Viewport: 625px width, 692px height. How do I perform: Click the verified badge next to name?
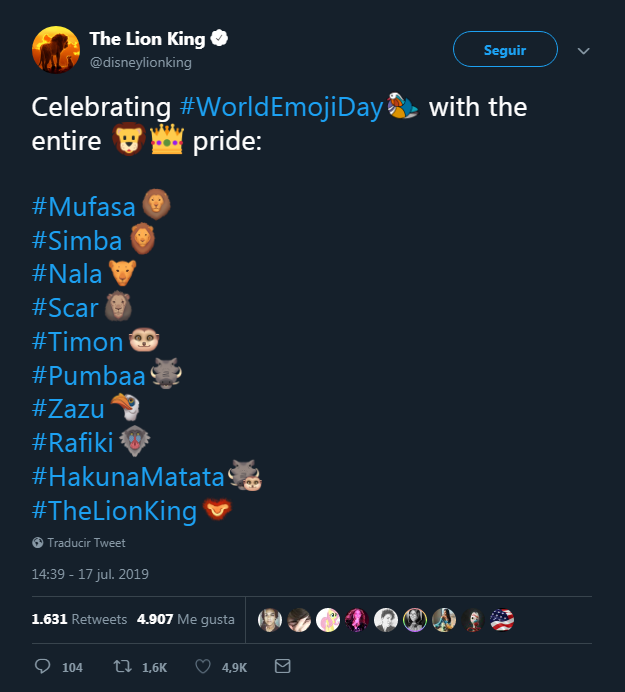pyautogui.click(x=218, y=39)
